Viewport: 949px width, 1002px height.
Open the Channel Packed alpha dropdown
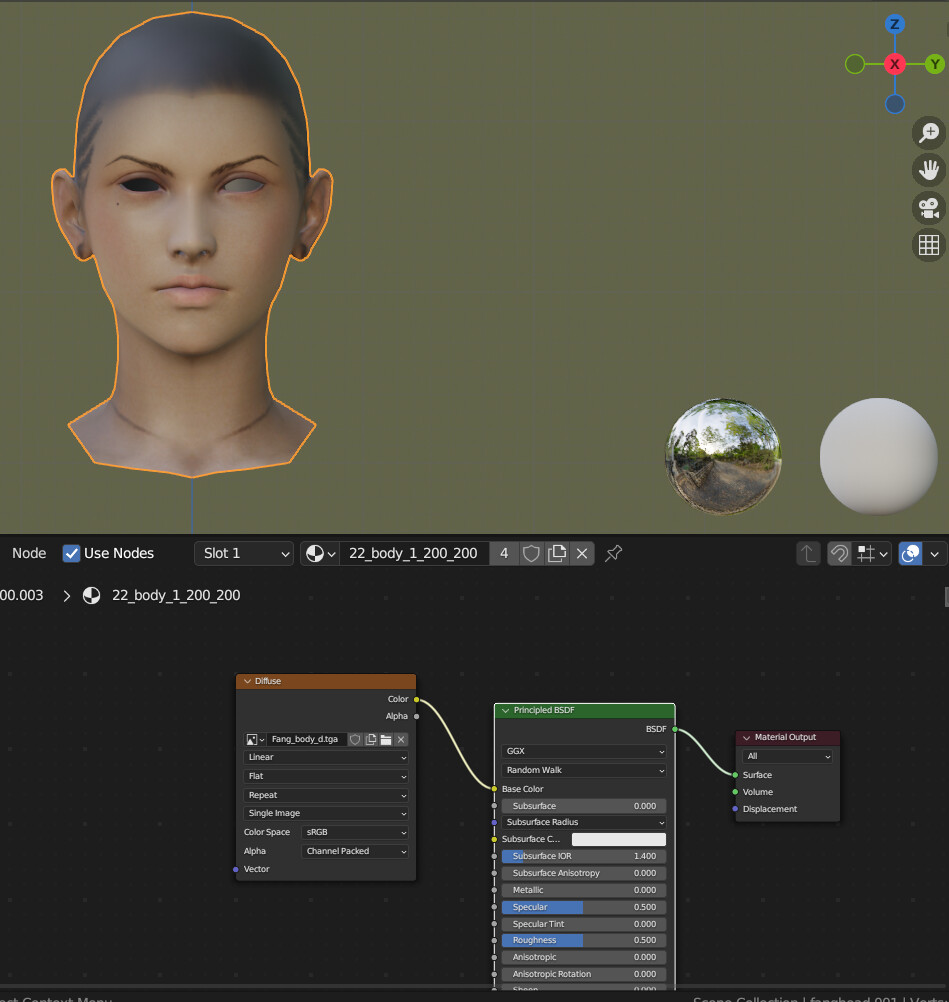355,851
